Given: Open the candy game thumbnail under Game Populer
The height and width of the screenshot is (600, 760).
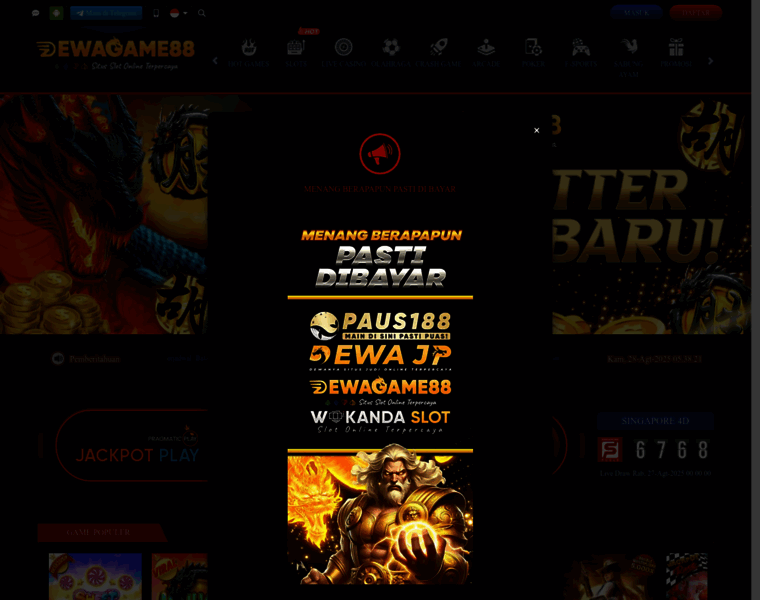Looking at the screenshot, I should (x=95, y=576).
